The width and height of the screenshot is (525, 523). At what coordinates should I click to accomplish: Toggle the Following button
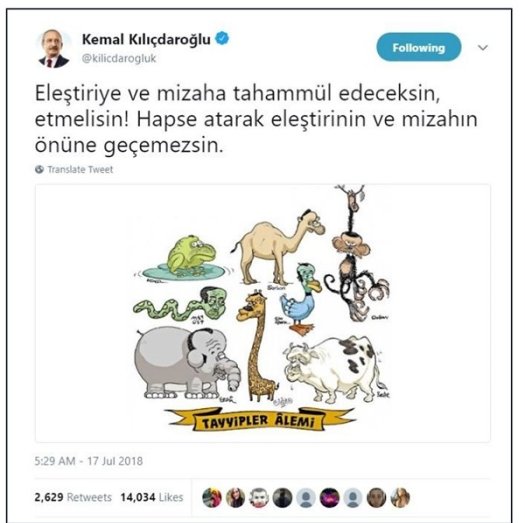click(419, 48)
